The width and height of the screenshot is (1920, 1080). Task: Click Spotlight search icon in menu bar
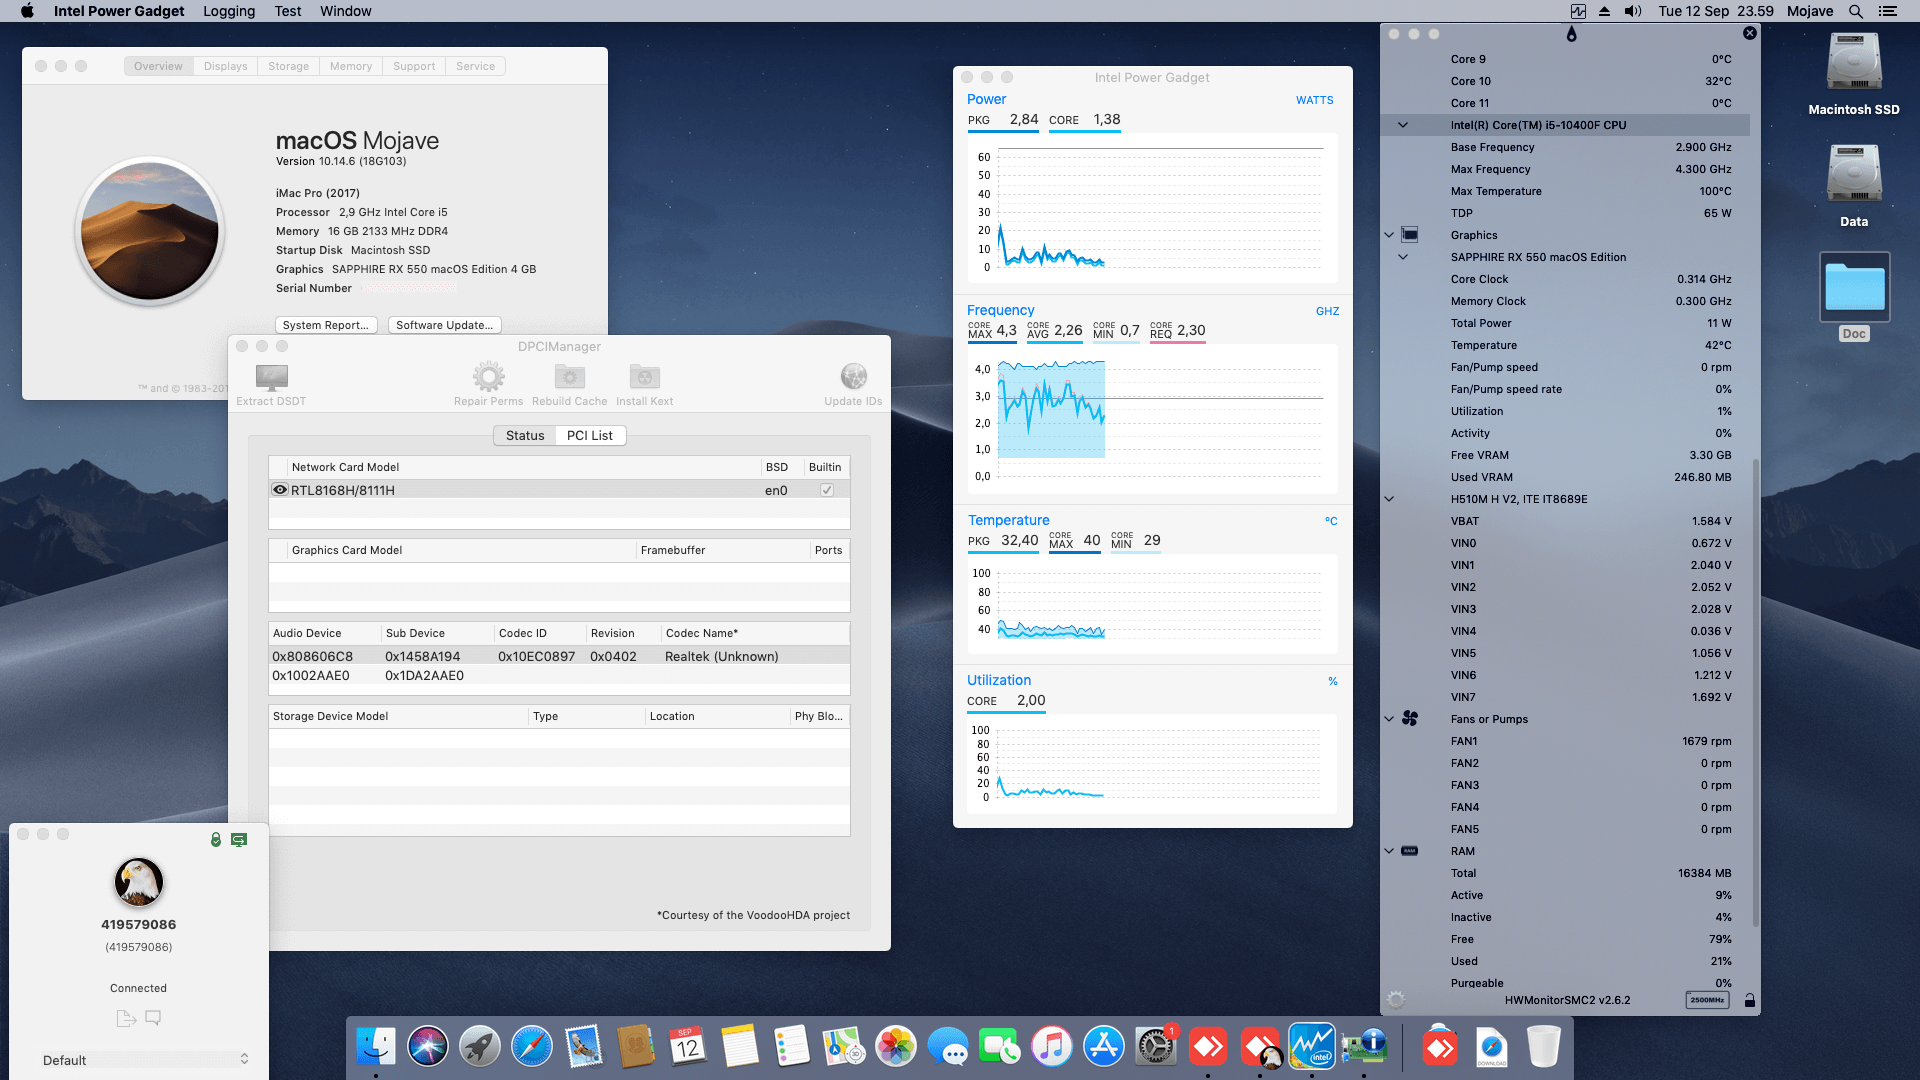click(x=1855, y=11)
